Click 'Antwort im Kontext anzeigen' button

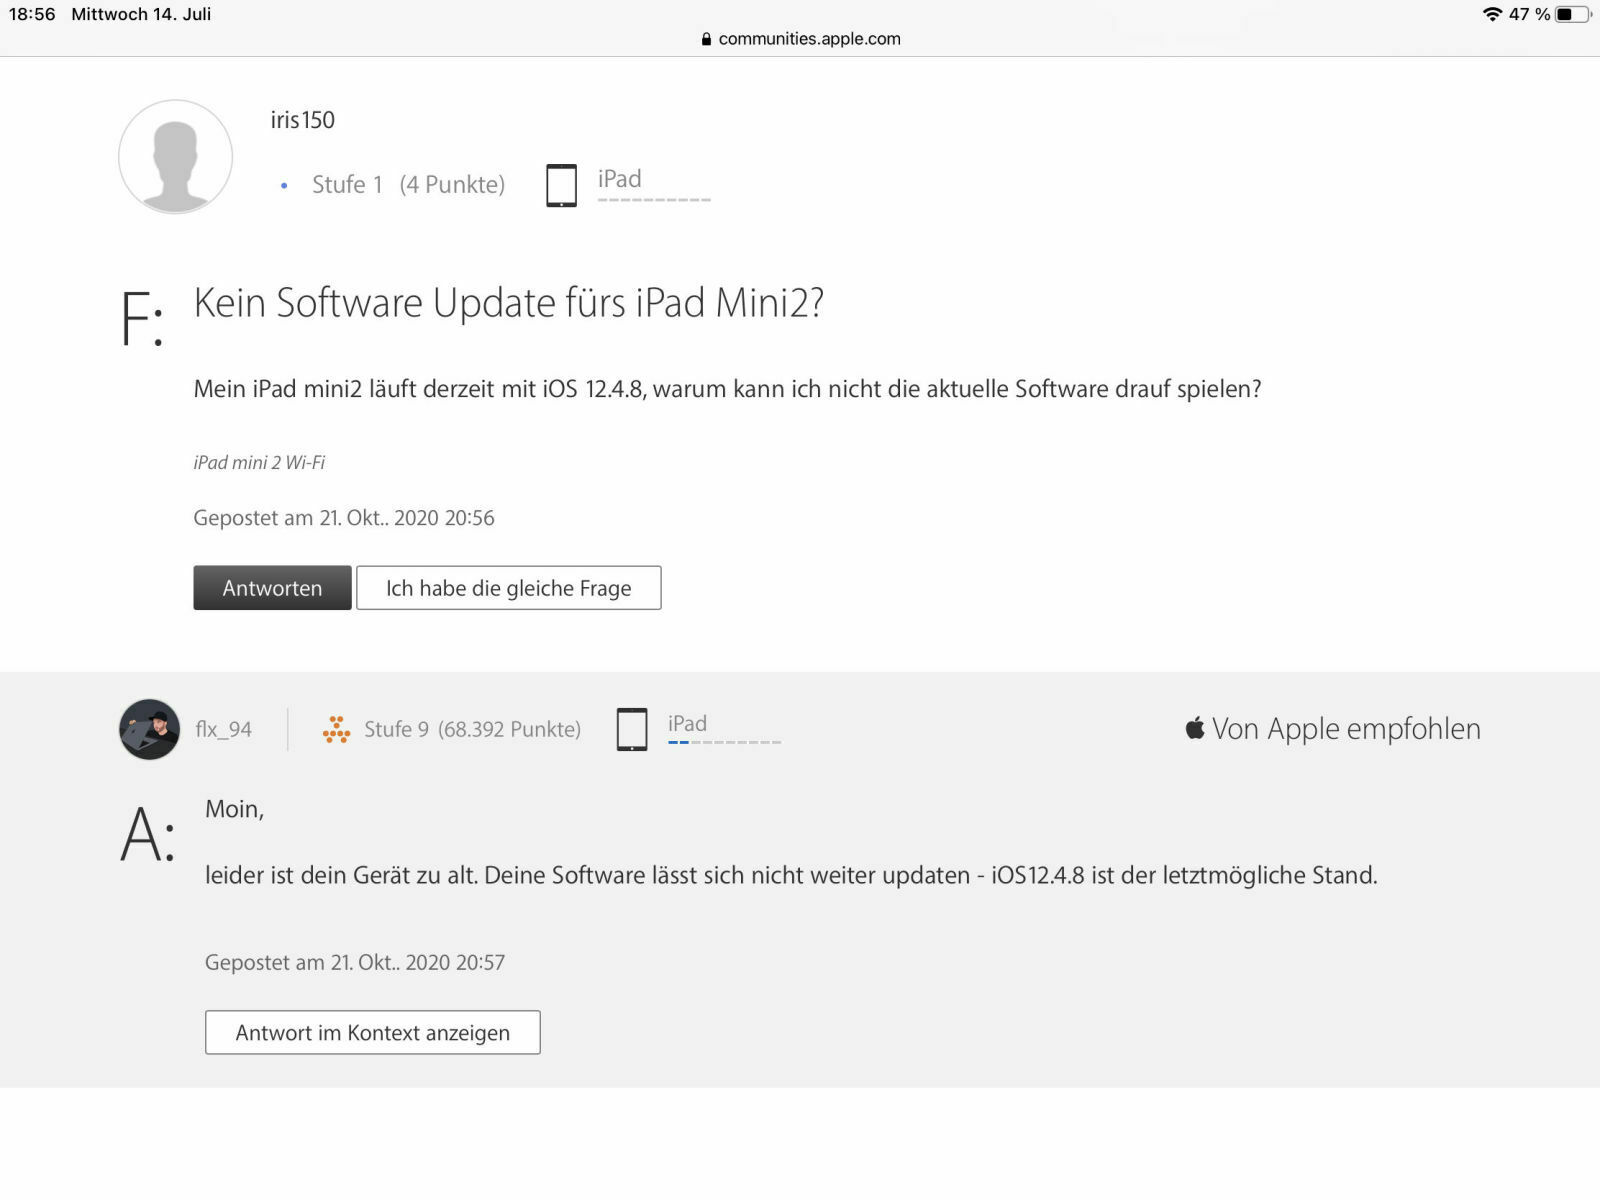pos(373,1032)
